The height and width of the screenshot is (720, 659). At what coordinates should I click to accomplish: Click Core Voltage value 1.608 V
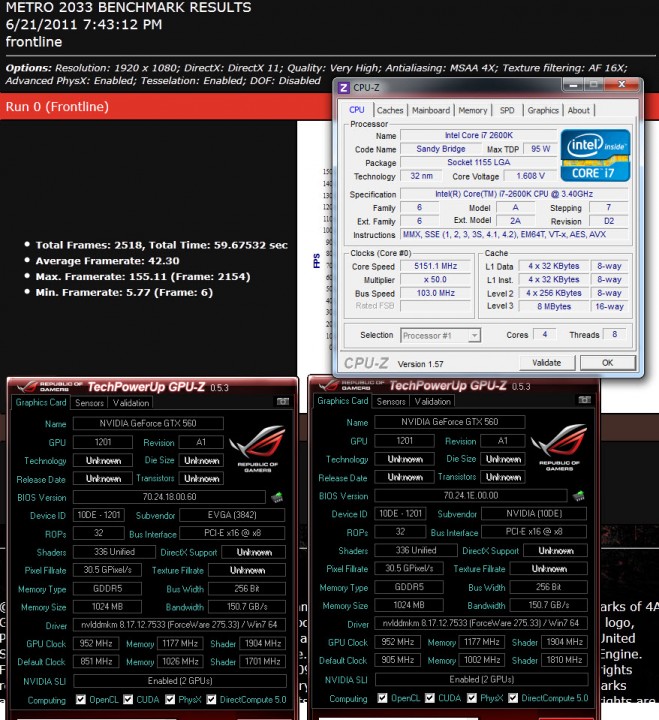pyautogui.click(x=530, y=176)
